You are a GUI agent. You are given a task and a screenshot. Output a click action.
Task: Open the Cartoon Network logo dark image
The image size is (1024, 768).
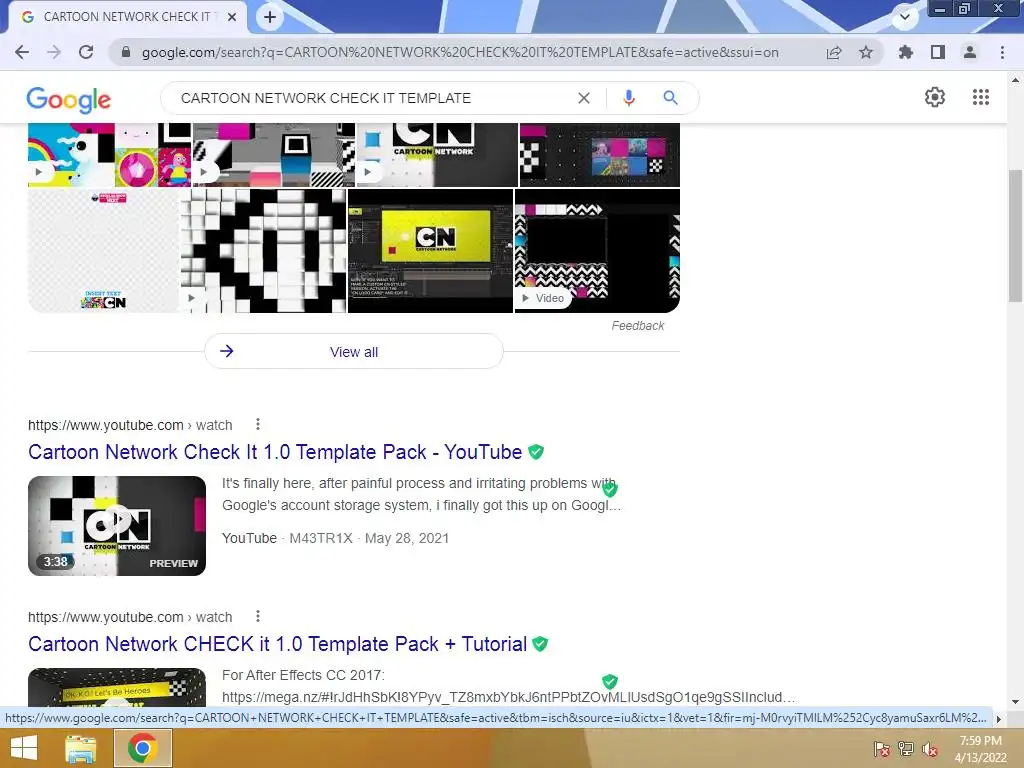tap(437, 155)
